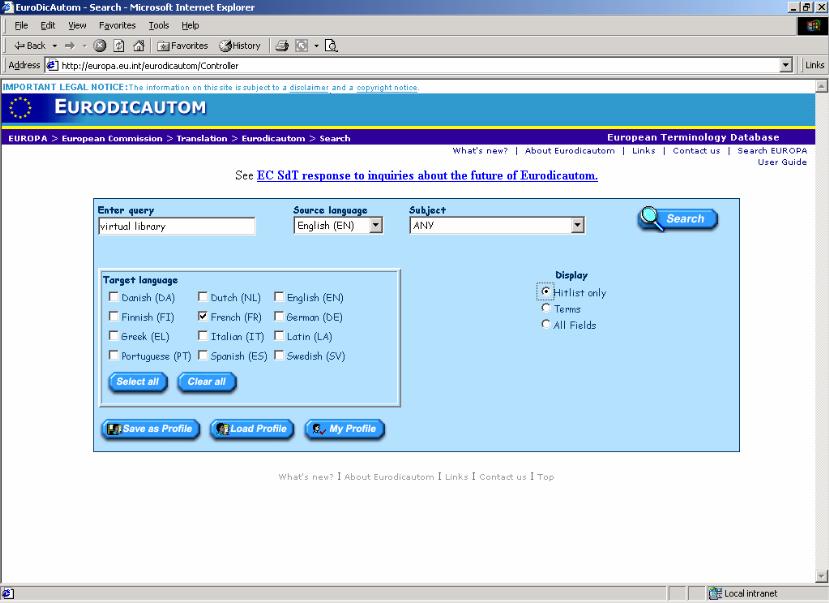Click the Clear all button
Screen dimensions: 829x603
click(x=207, y=382)
